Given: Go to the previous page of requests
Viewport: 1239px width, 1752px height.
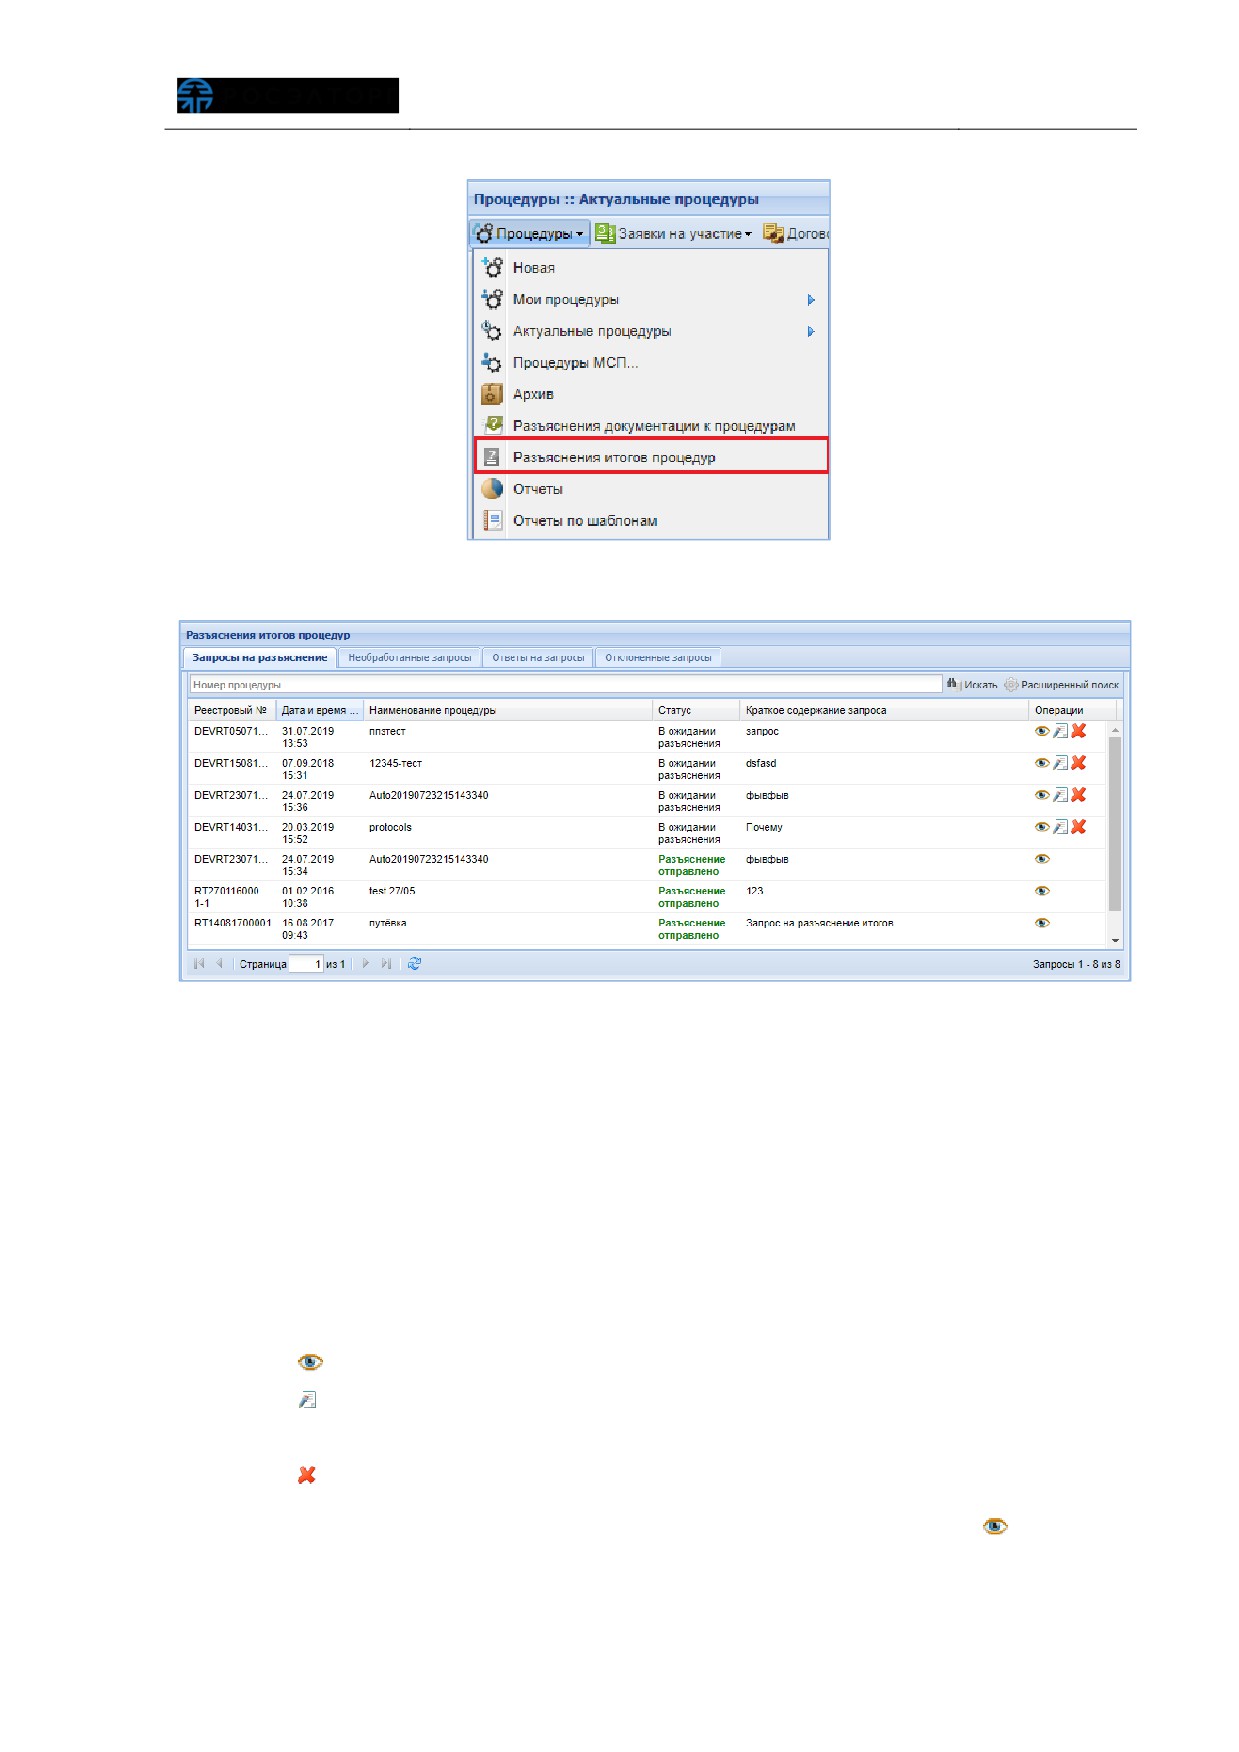Looking at the screenshot, I should 219,964.
